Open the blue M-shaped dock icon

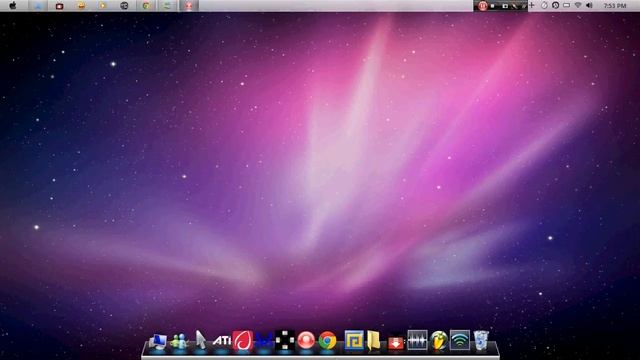tap(264, 341)
